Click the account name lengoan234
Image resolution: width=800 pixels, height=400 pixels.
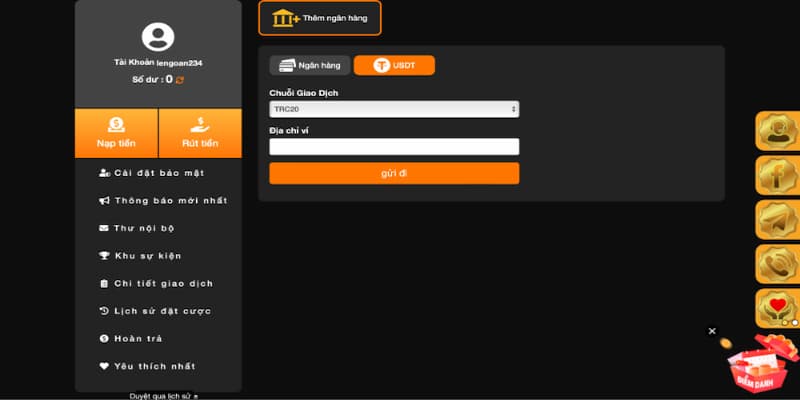179,63
